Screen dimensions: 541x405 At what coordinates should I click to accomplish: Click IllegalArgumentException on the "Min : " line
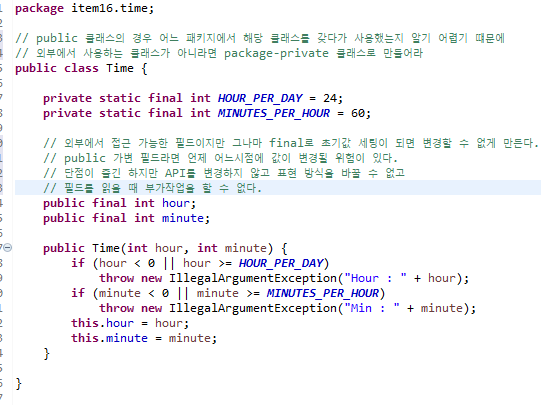(x=253, y=308)
